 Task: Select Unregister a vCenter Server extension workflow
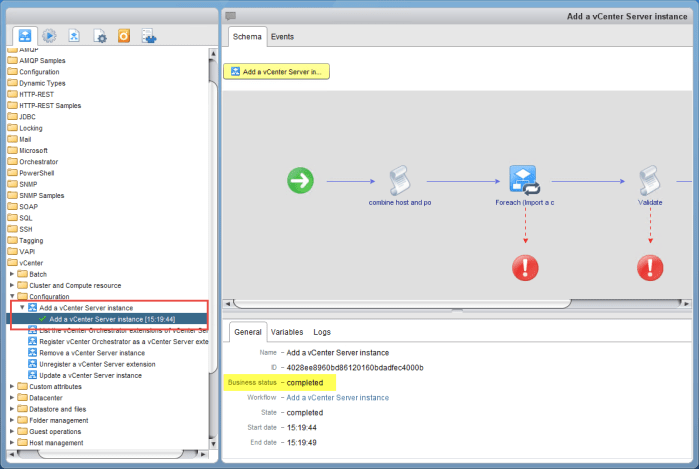click(x=97, y=364)
